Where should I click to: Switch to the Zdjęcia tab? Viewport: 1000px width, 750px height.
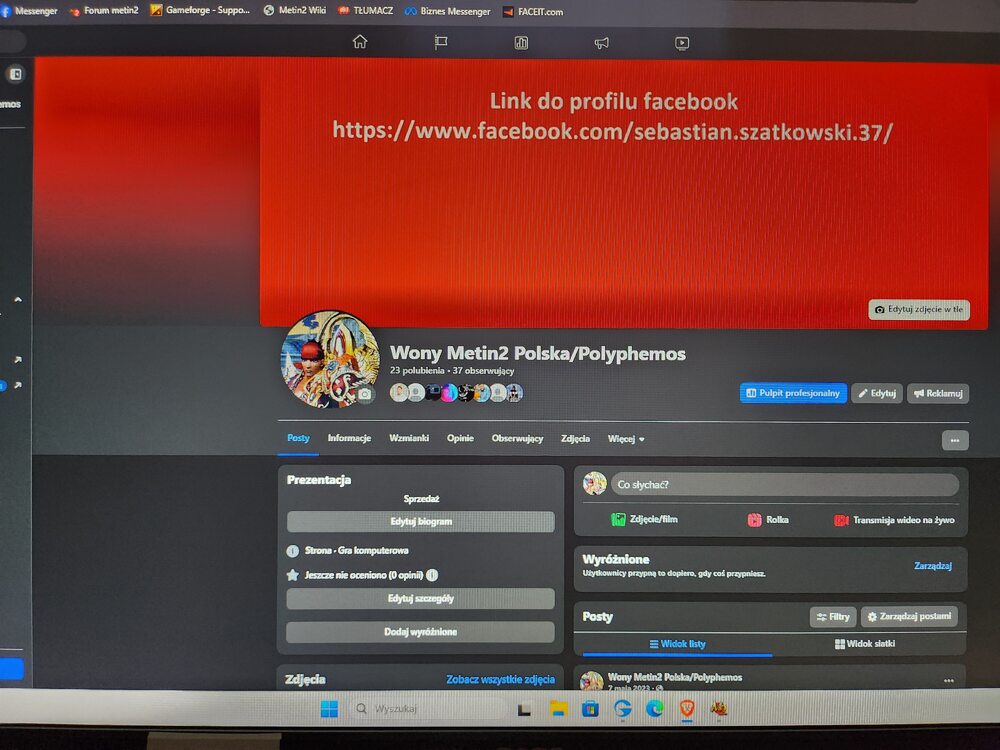575,439
